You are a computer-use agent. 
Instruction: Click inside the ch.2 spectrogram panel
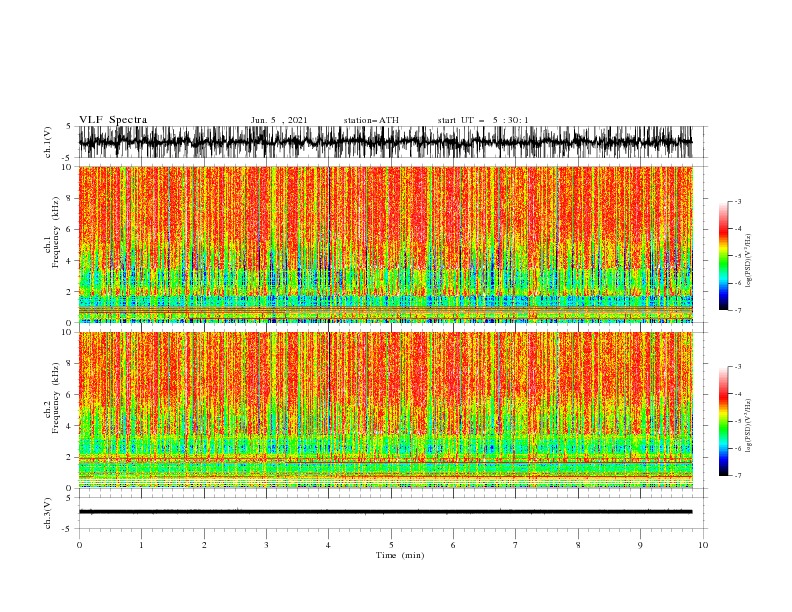coord(385,410)
